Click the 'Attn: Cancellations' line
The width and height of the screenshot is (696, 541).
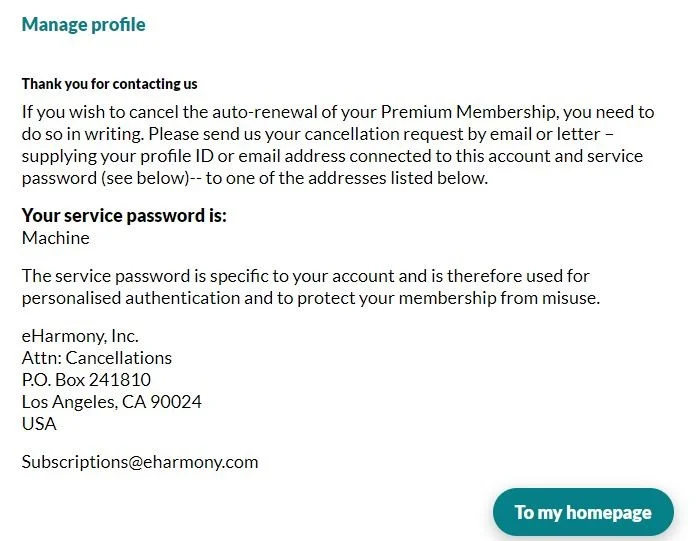(x=97, y=358)
